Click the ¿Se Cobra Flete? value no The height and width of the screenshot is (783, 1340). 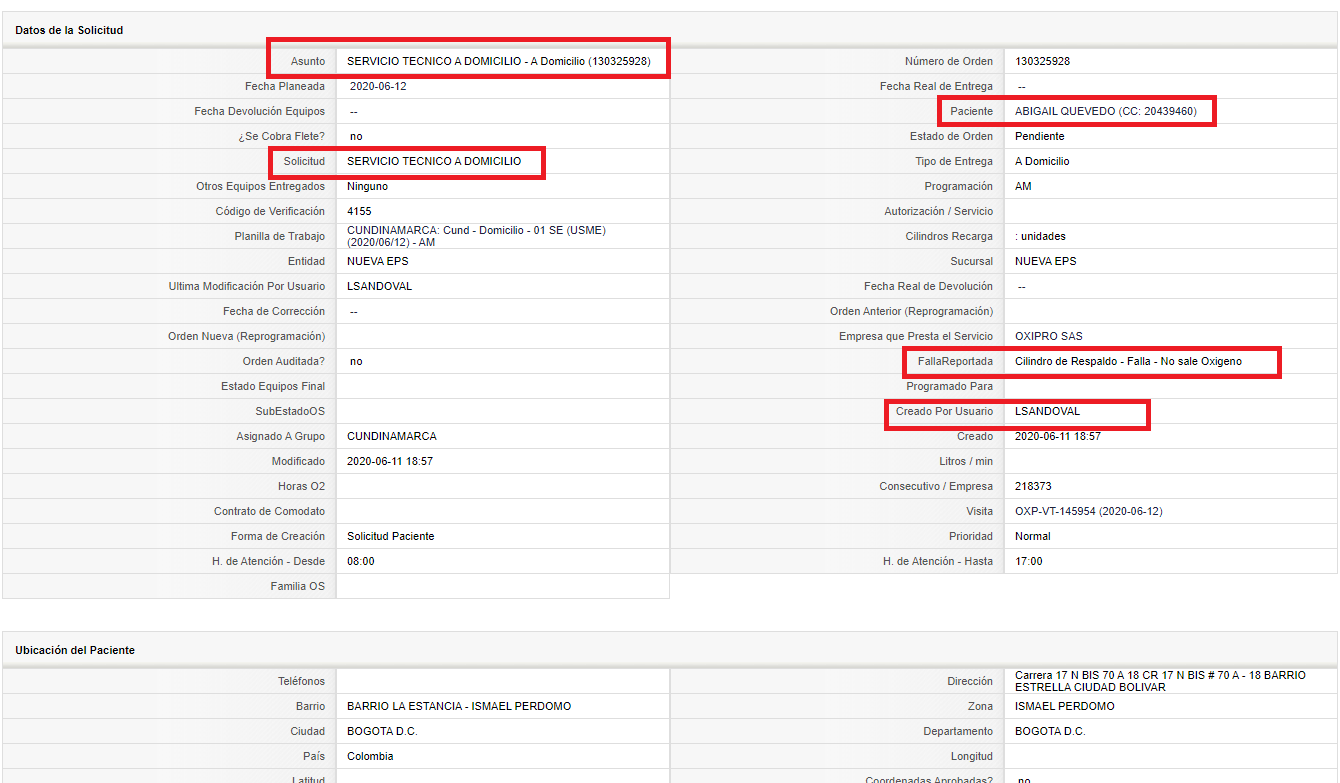[x=356, y=136]
